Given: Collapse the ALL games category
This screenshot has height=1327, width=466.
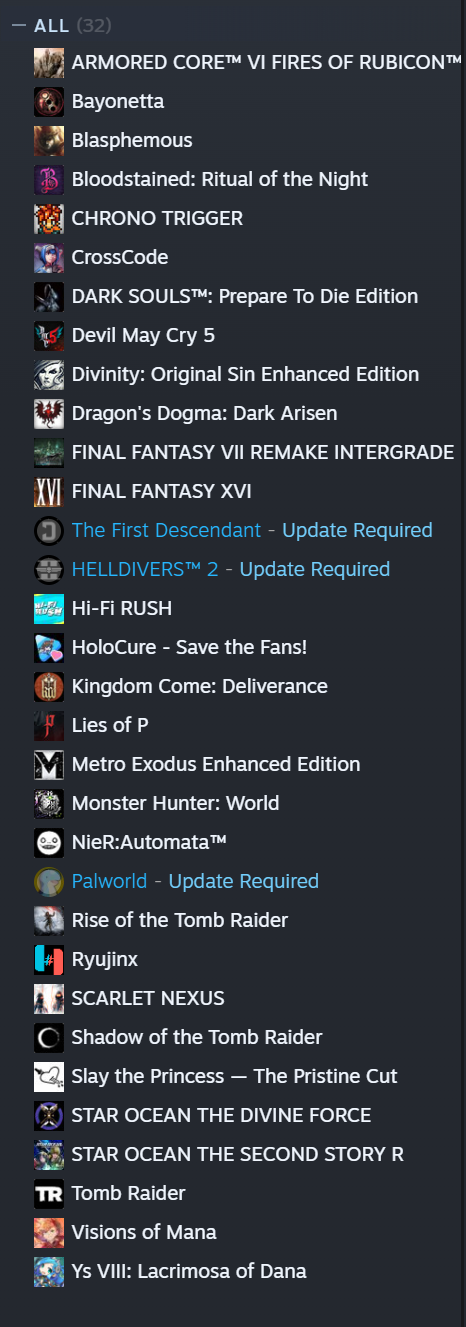Looking at the screenshot, I should pos(19,25).
